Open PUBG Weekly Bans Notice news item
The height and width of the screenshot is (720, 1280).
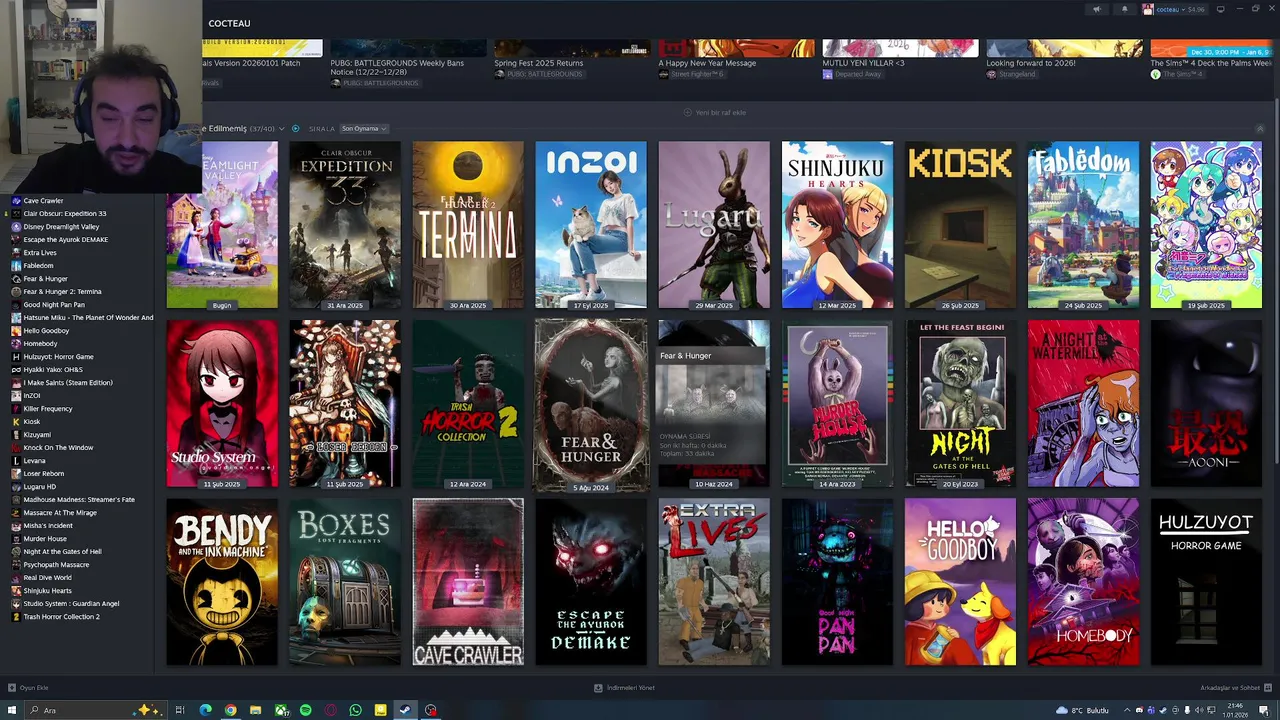(x=397, y=67)
